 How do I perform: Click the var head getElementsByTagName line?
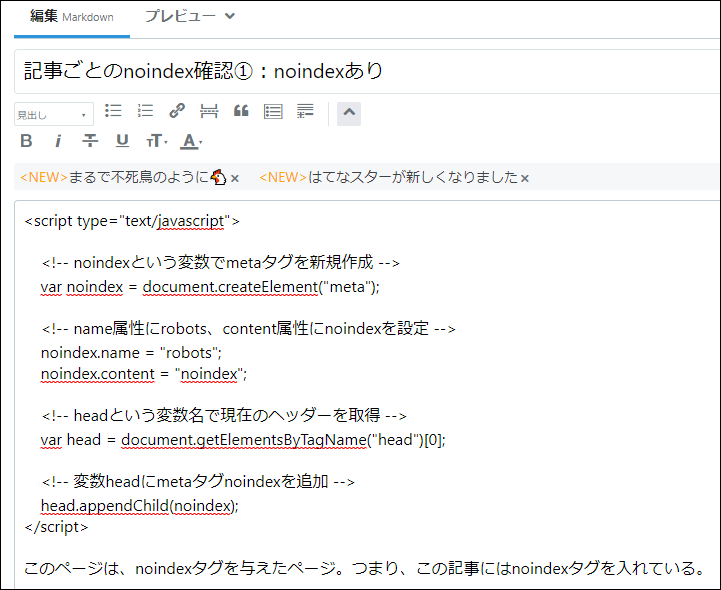(243, 440)
